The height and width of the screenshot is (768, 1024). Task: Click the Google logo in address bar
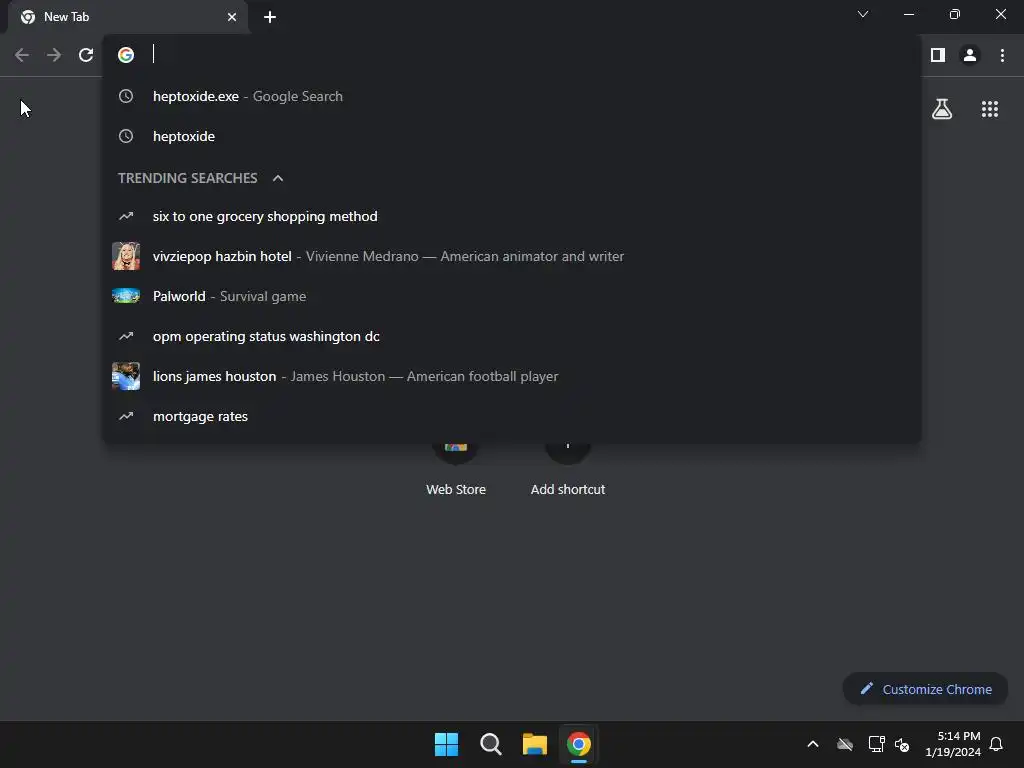click(126, 55)
